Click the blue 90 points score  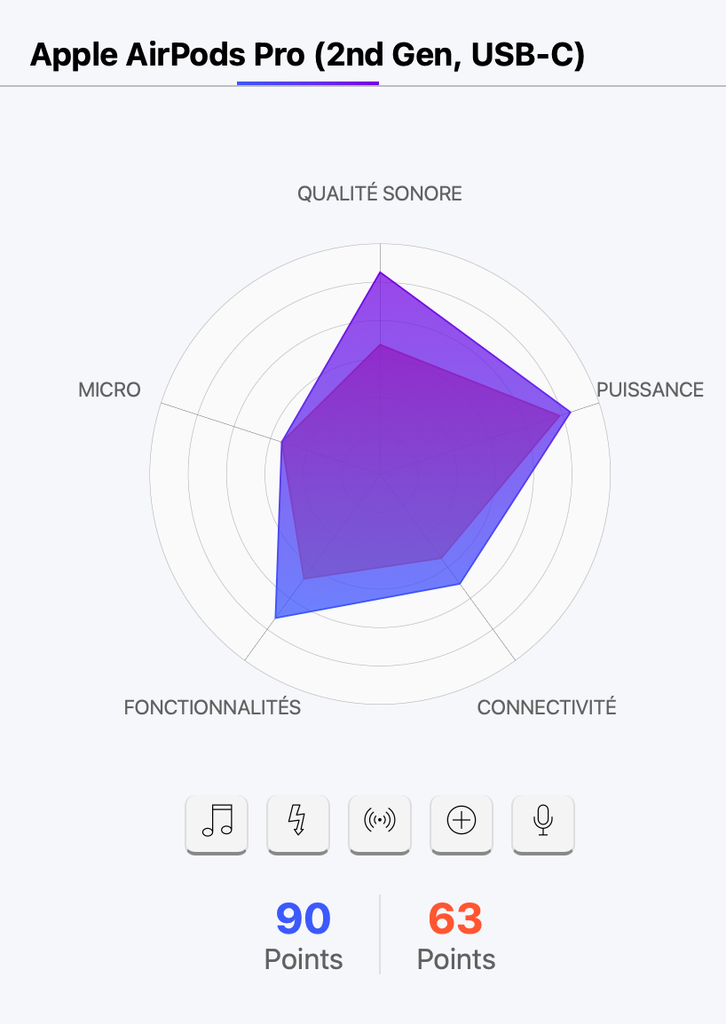point(304,919)
